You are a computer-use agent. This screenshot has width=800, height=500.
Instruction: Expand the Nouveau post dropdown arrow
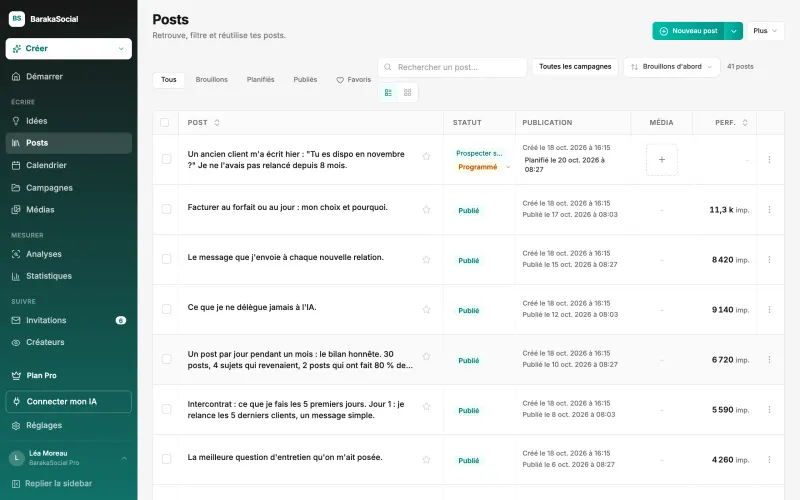click(734, 31)
